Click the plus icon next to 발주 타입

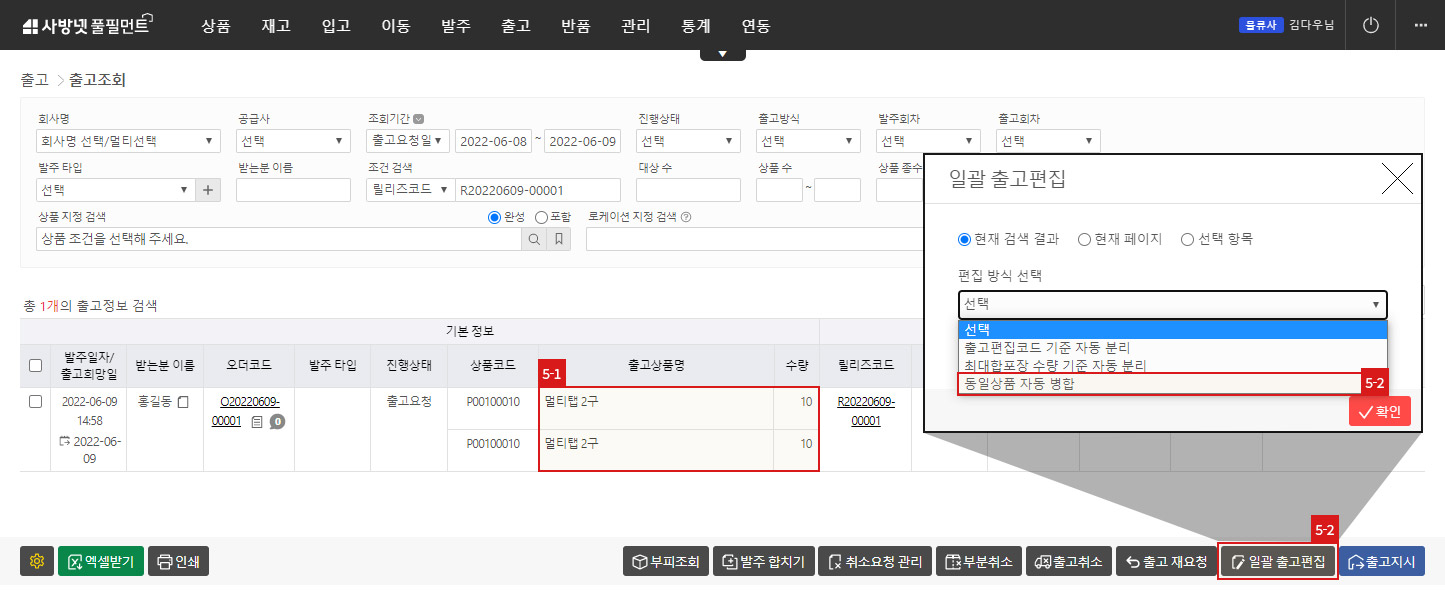pyautogui.click(x=207, y=189)
